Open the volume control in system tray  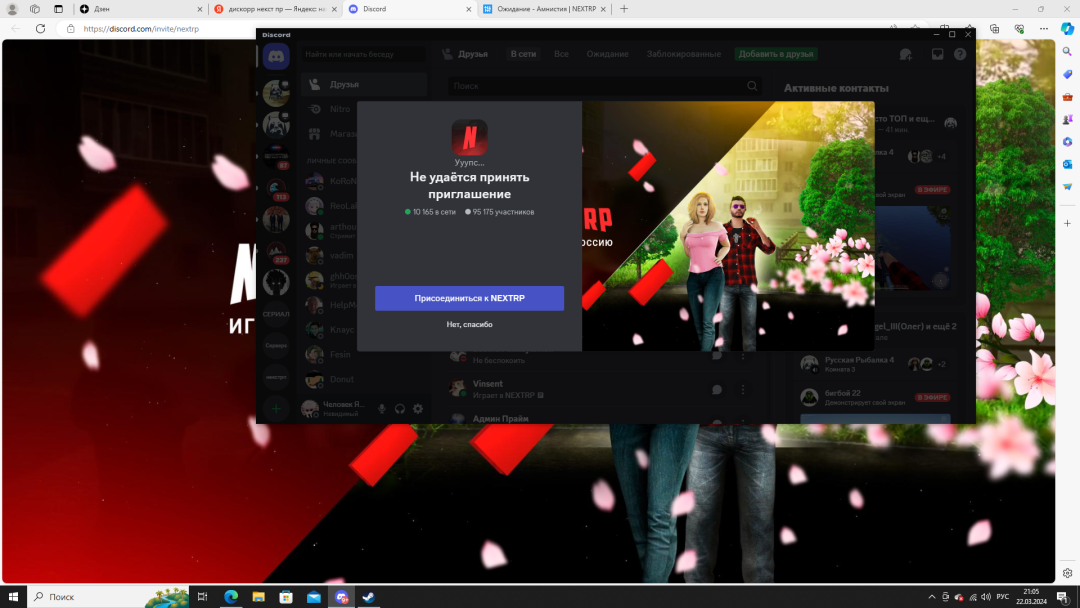[x=986, y=597]
